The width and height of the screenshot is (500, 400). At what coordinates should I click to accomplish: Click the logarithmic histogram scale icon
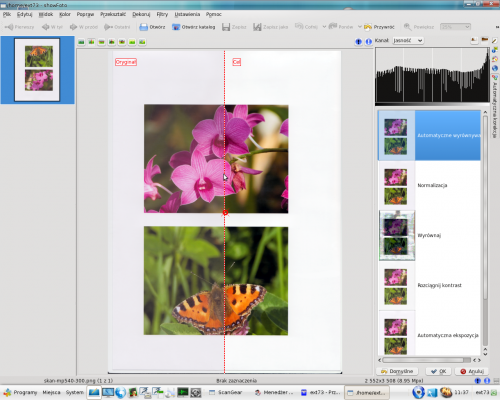[485, 40]
